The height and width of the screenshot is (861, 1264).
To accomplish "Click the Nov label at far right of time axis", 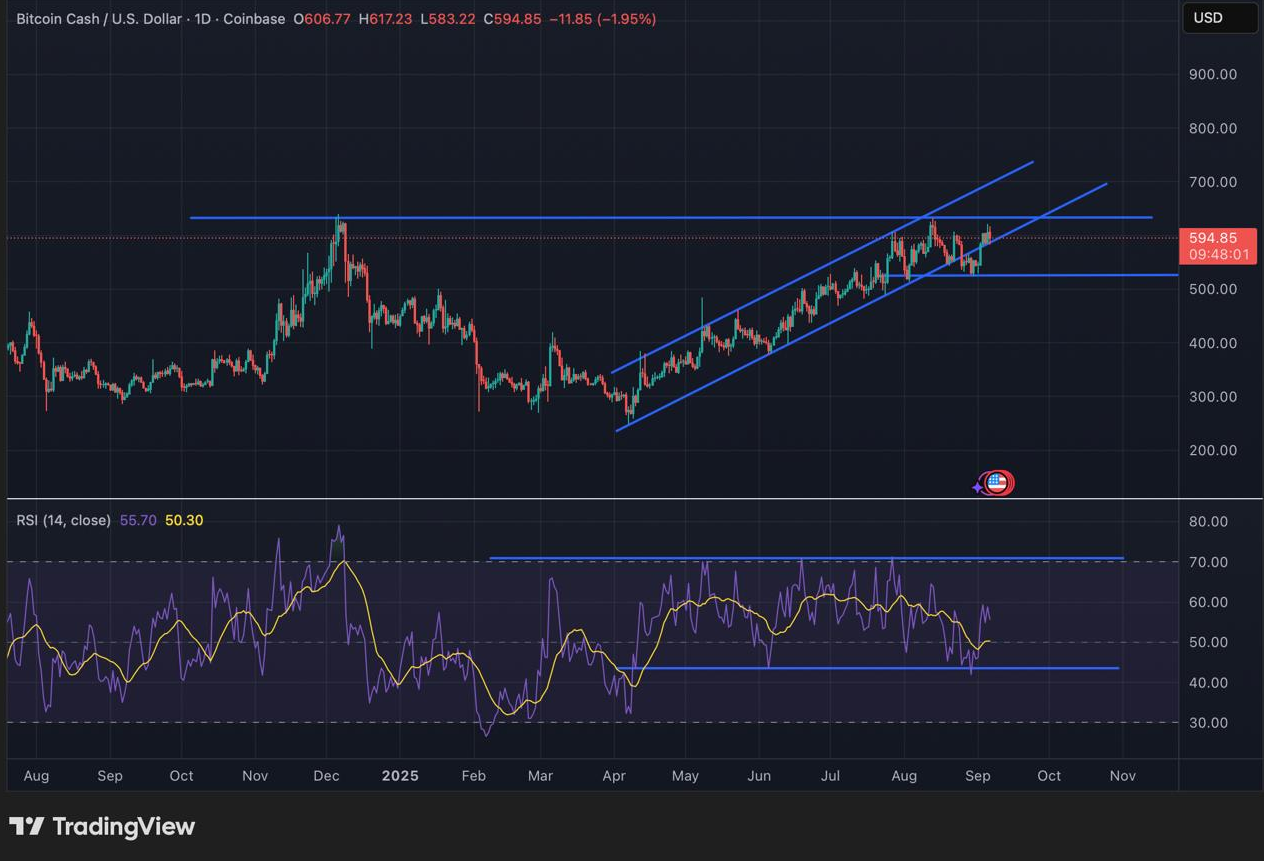I will click(1123, 776).
